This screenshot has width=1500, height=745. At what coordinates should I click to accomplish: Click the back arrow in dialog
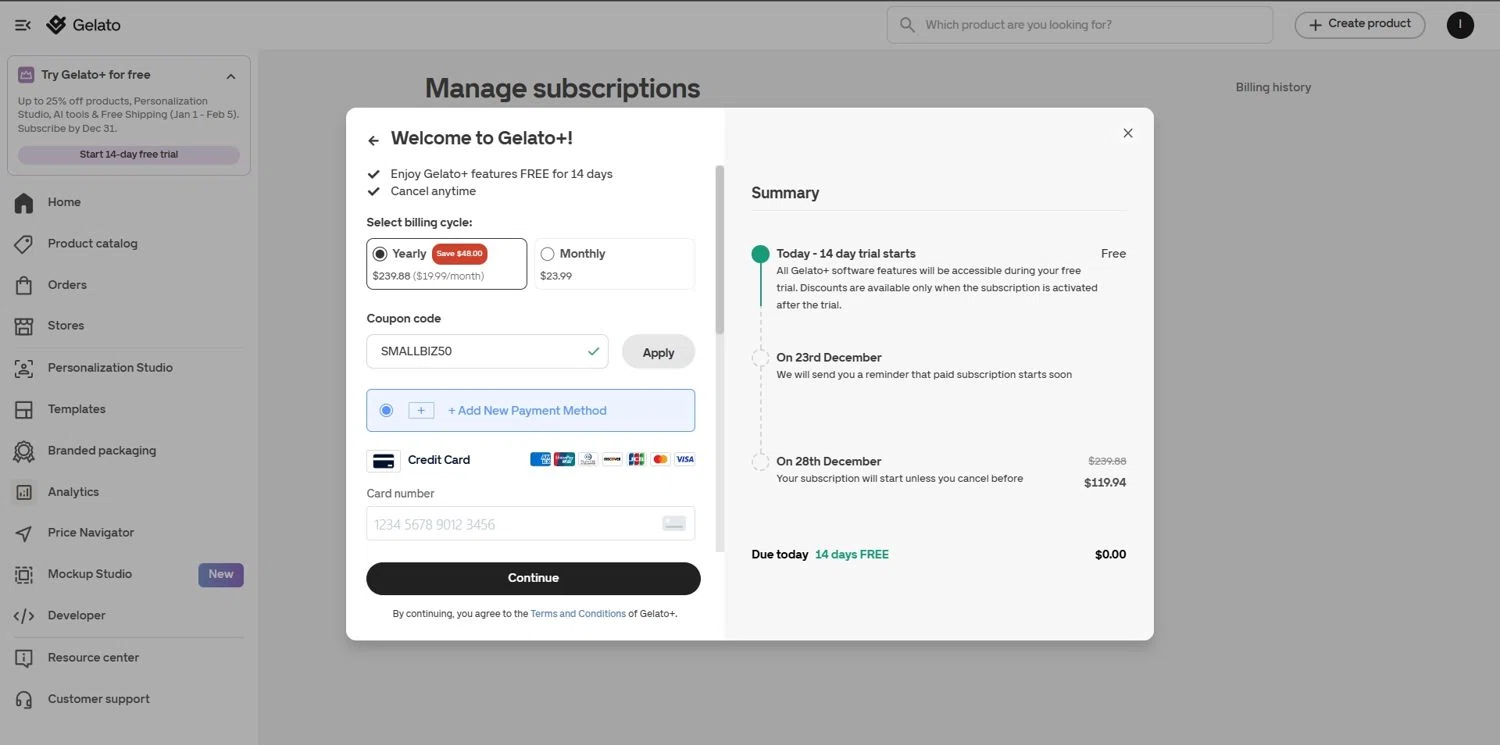coord(373,141)
